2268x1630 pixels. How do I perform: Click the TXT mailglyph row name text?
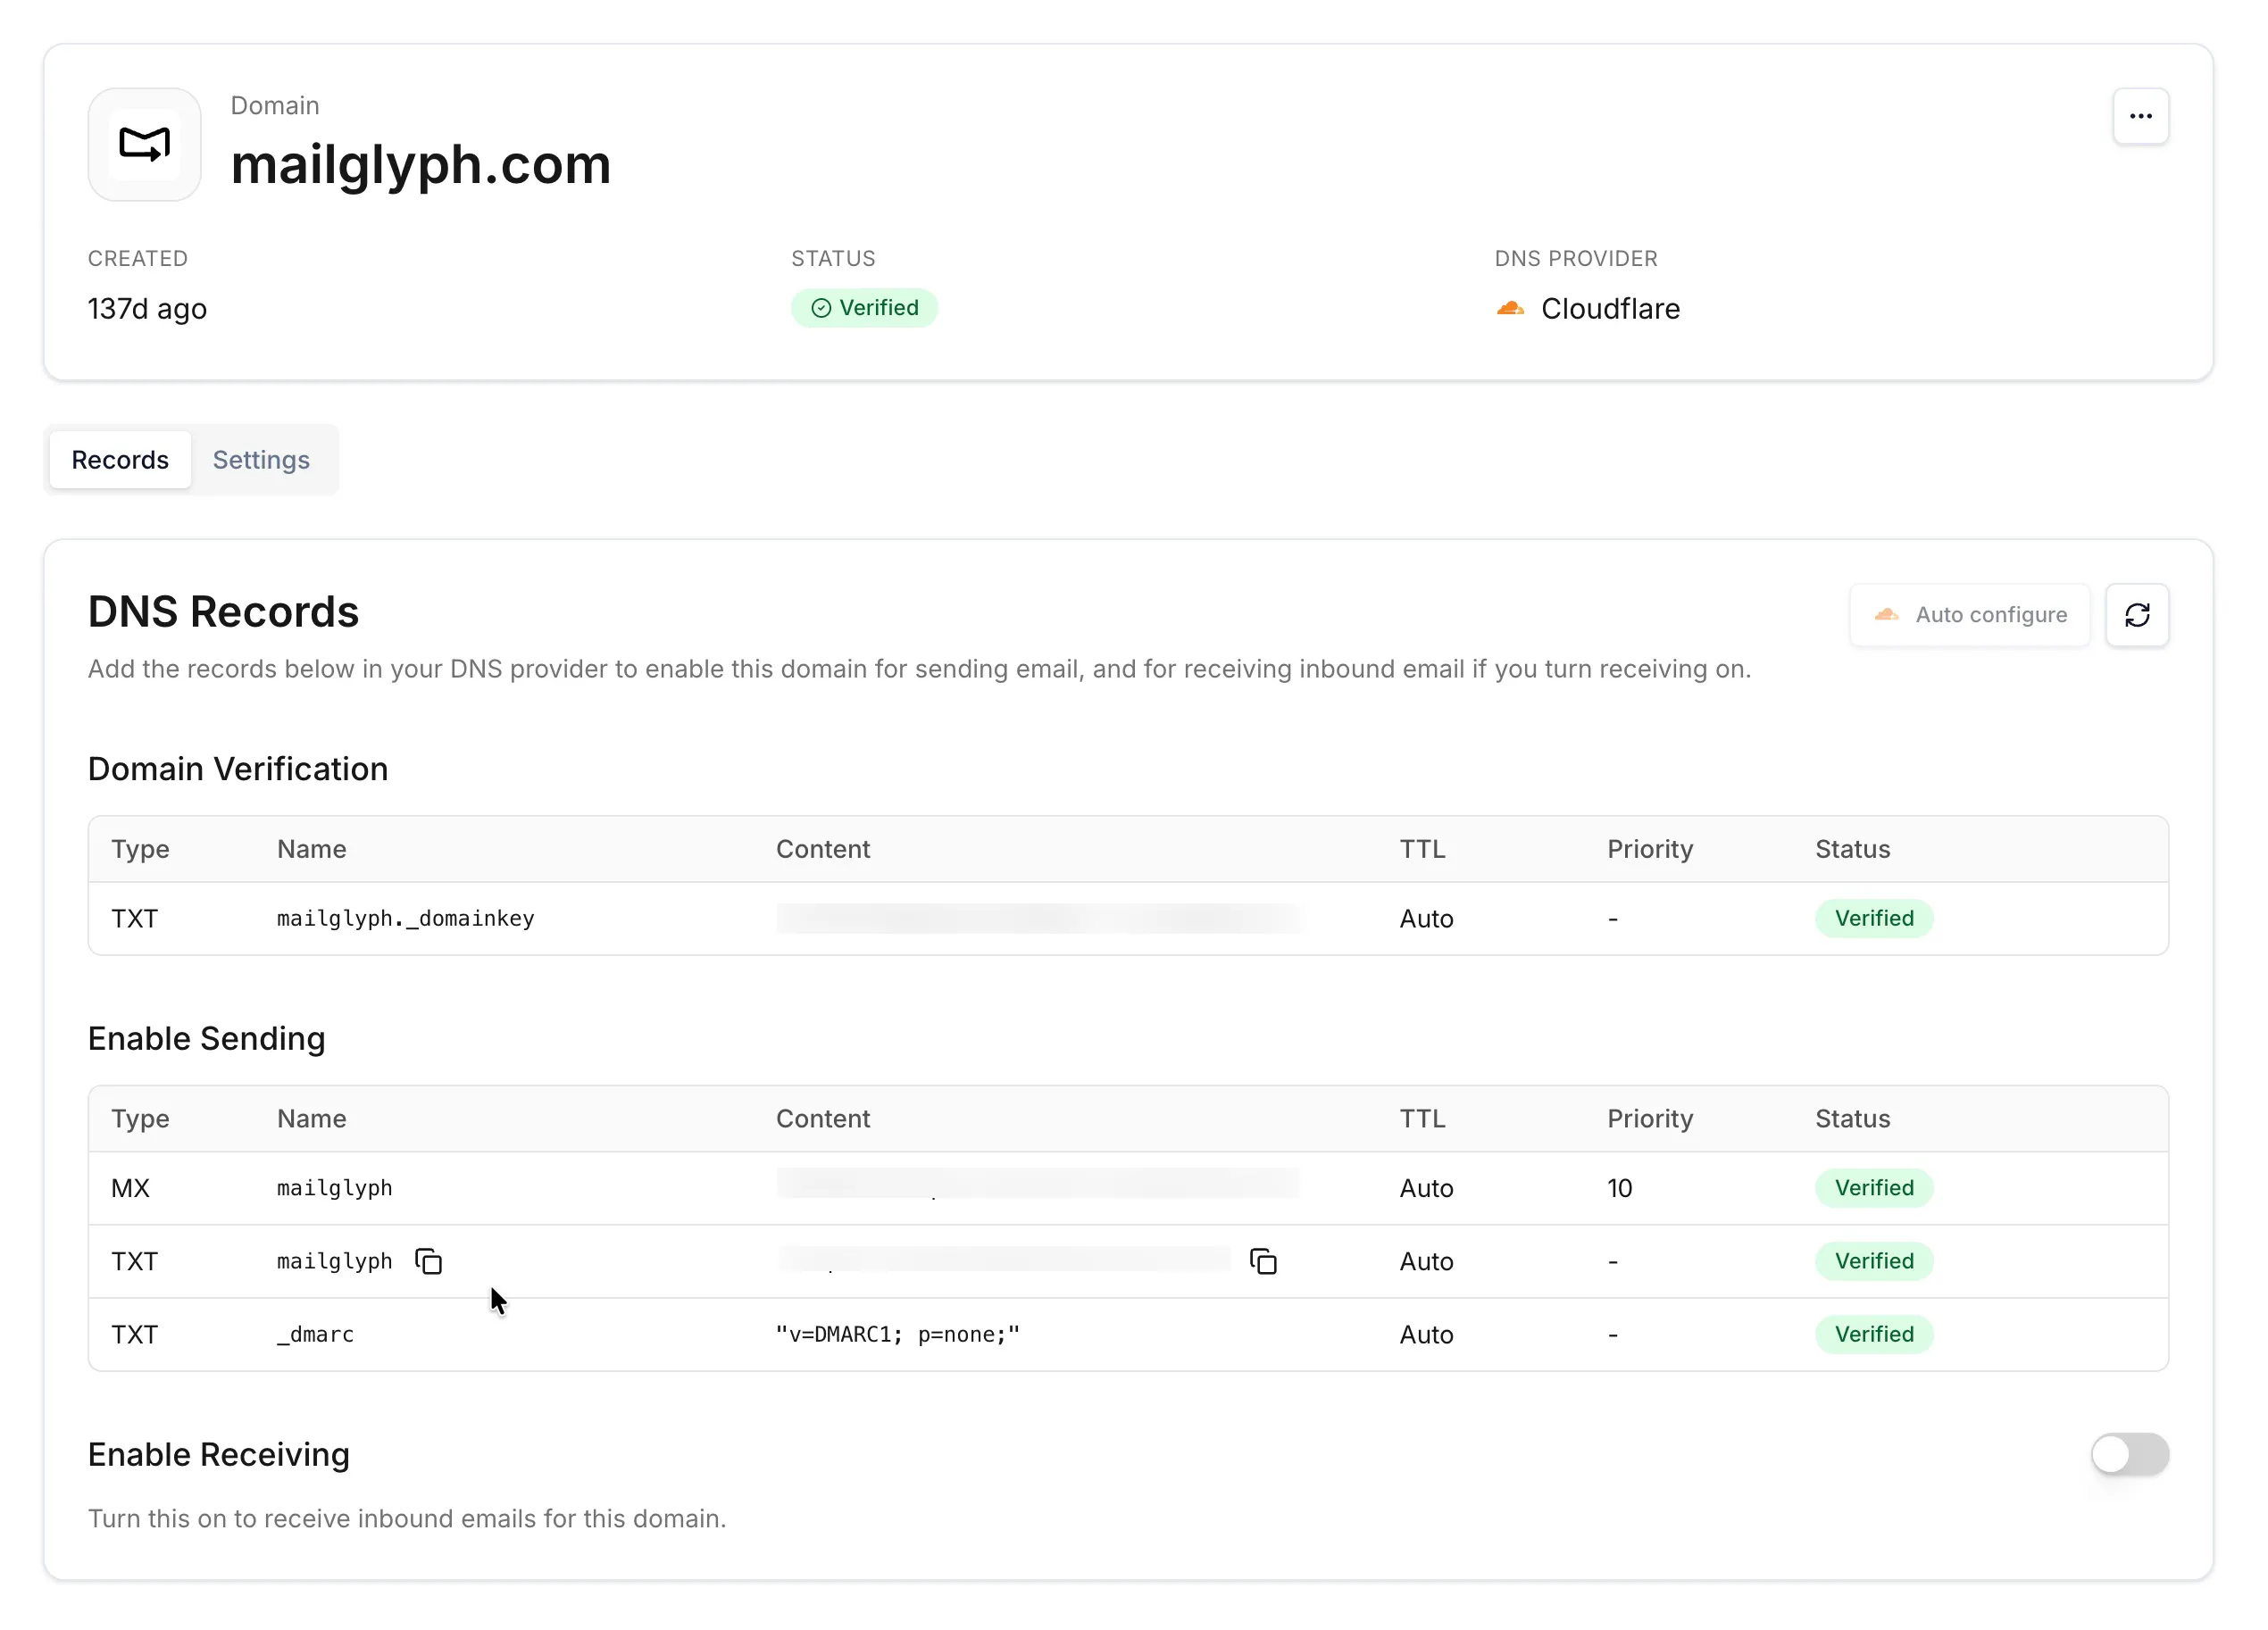335,1261
